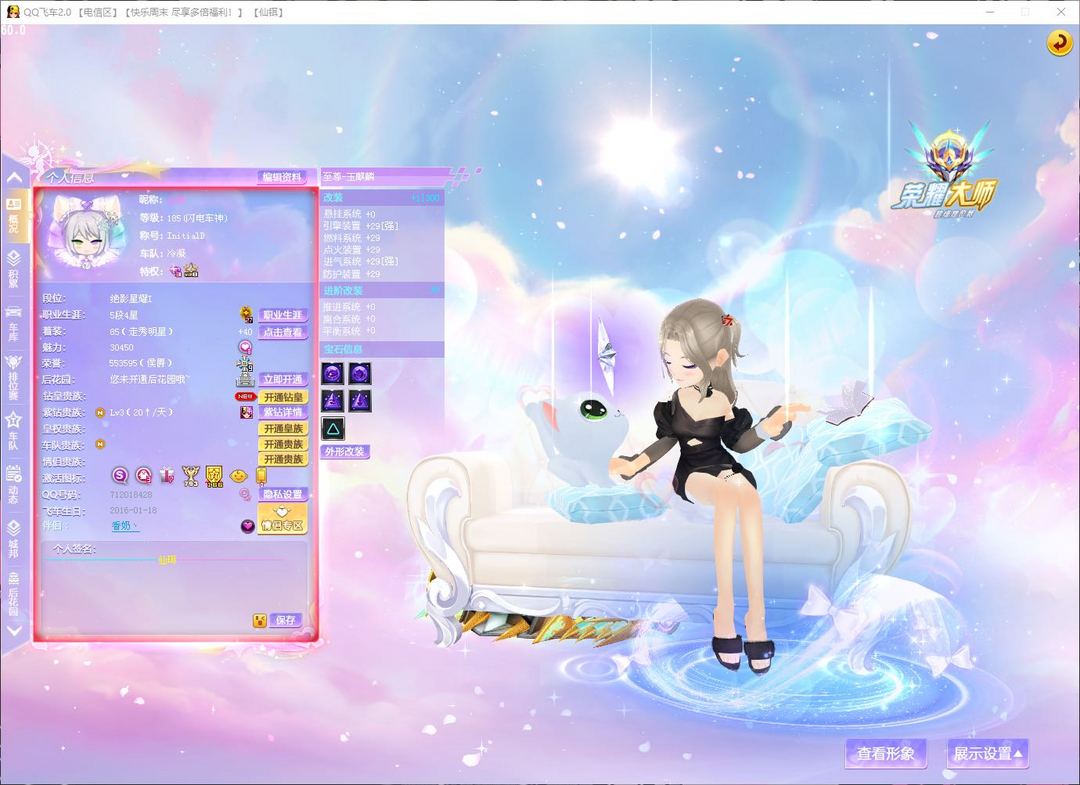Viewport: 1080px width, 785px height.
Task: Click the golden back arrow icon
Action: pyautogui.click(x=1059, y=43)
